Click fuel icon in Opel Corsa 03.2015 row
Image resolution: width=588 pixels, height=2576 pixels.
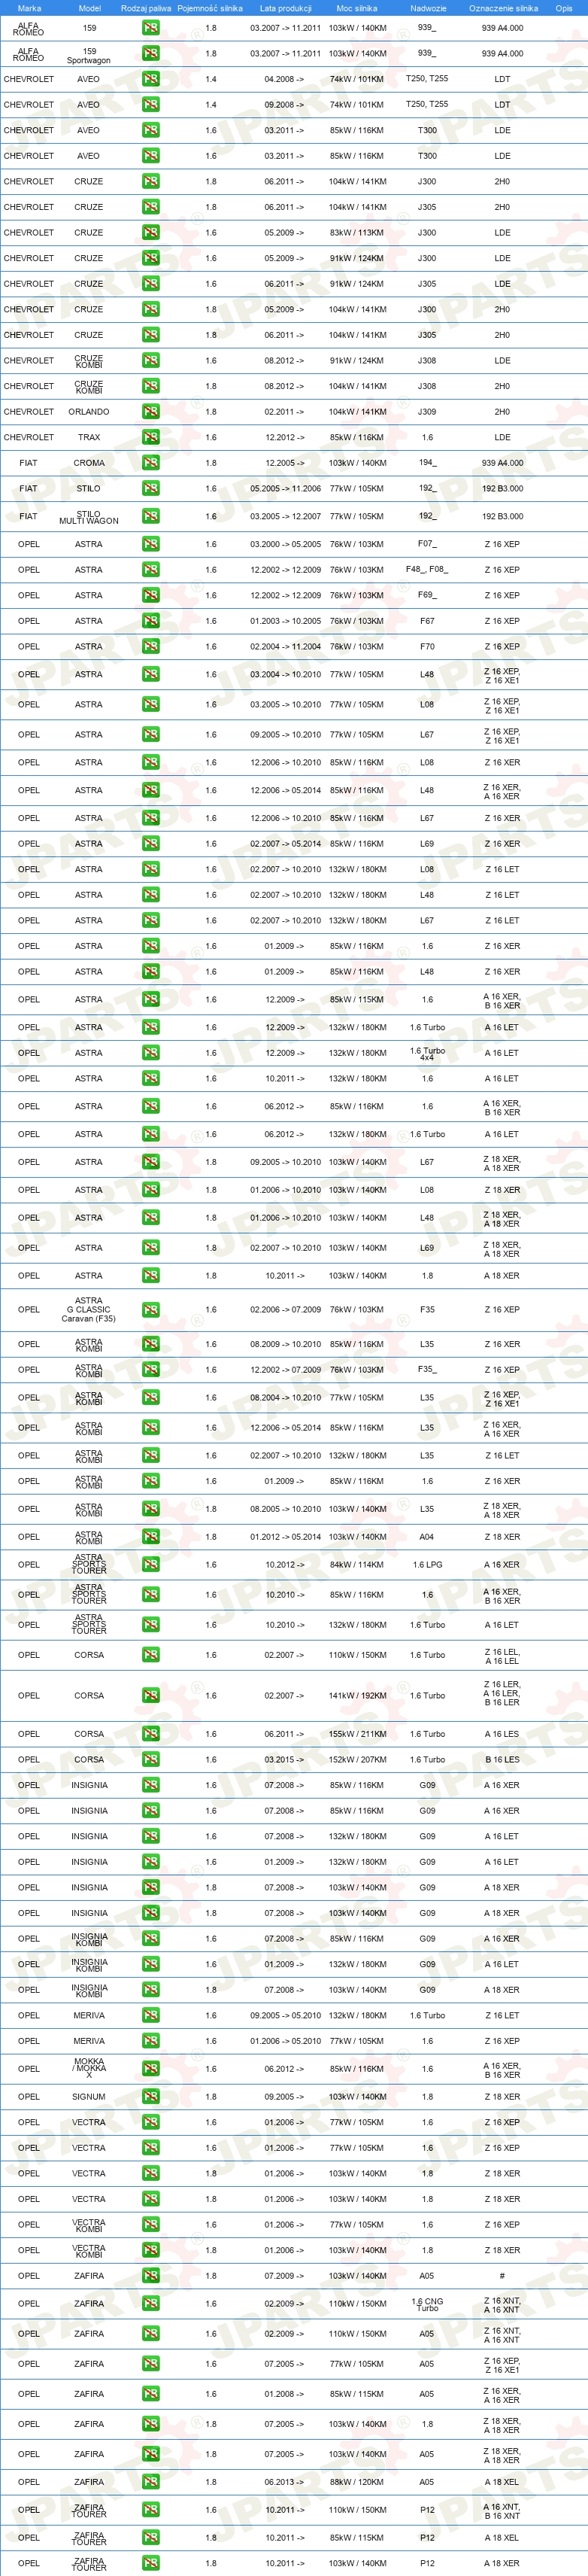click(x=150, y=1759)
